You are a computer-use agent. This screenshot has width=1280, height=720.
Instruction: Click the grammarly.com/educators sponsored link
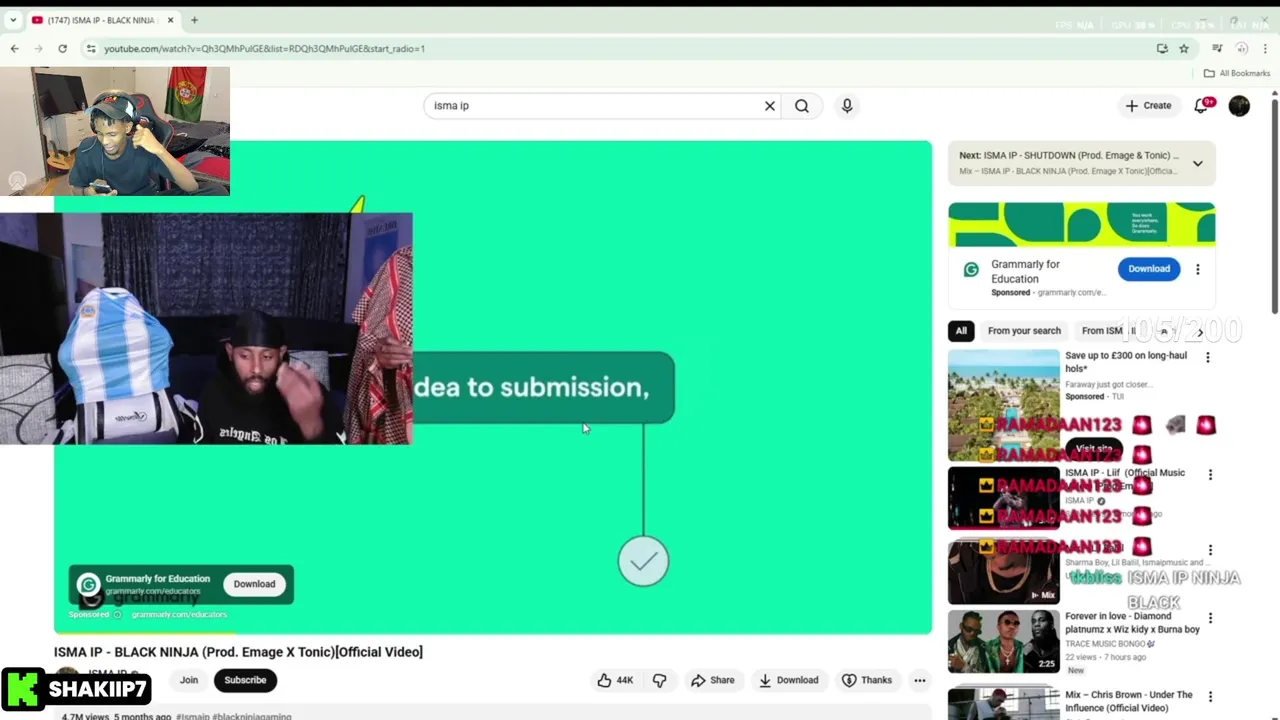[x=179, y=614]
